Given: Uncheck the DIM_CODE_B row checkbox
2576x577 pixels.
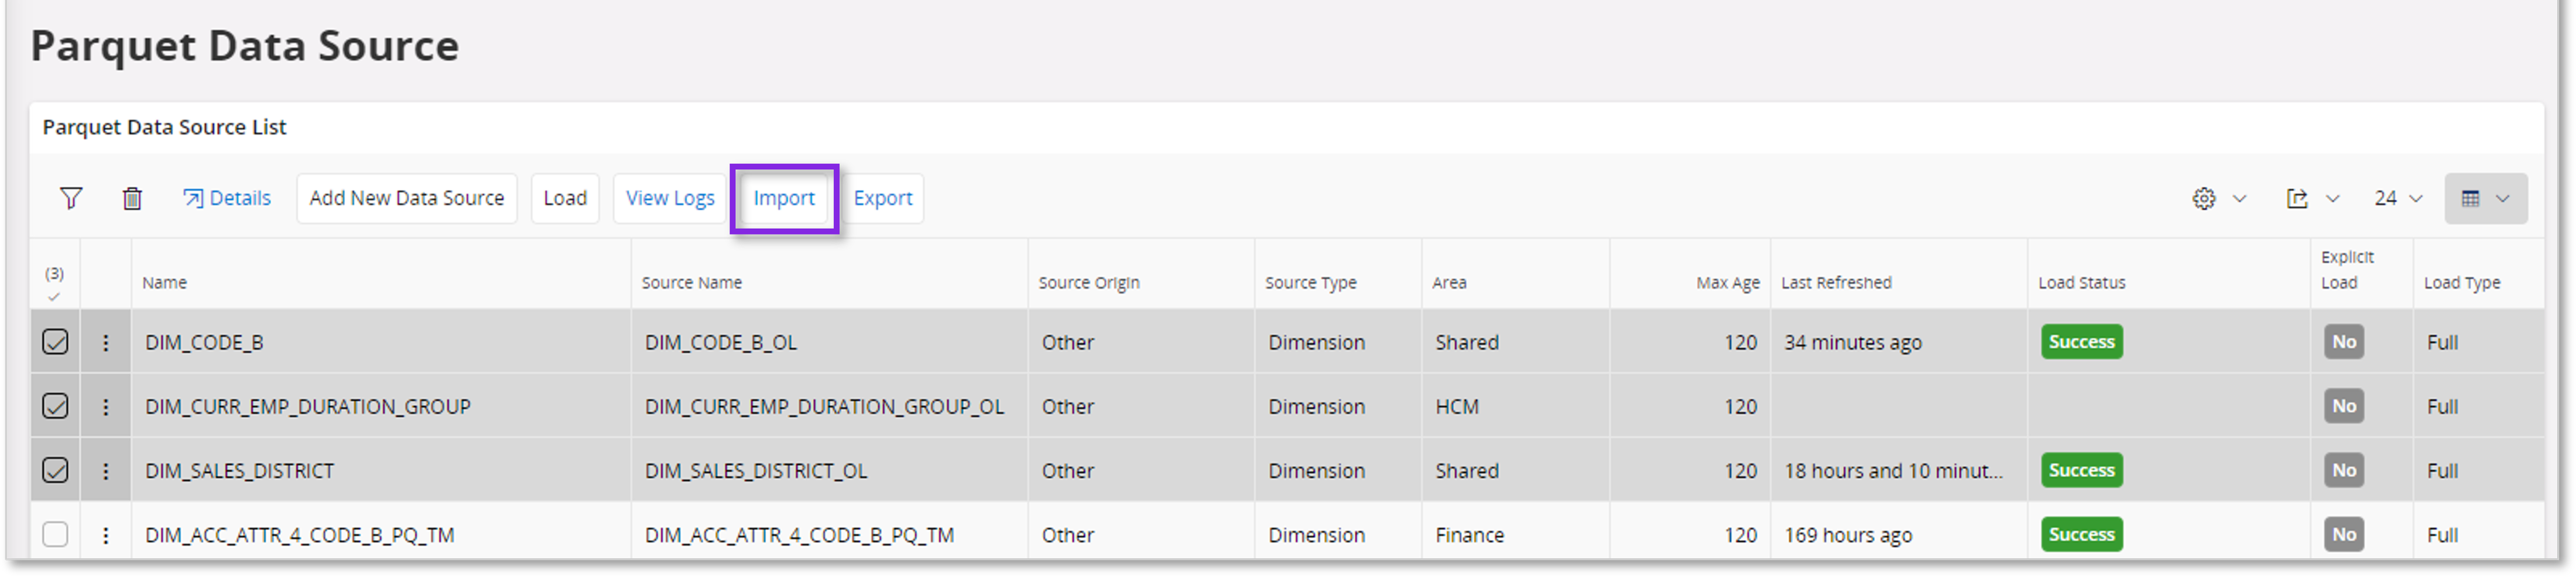Looking at the screenshot, I should (55, 341).
